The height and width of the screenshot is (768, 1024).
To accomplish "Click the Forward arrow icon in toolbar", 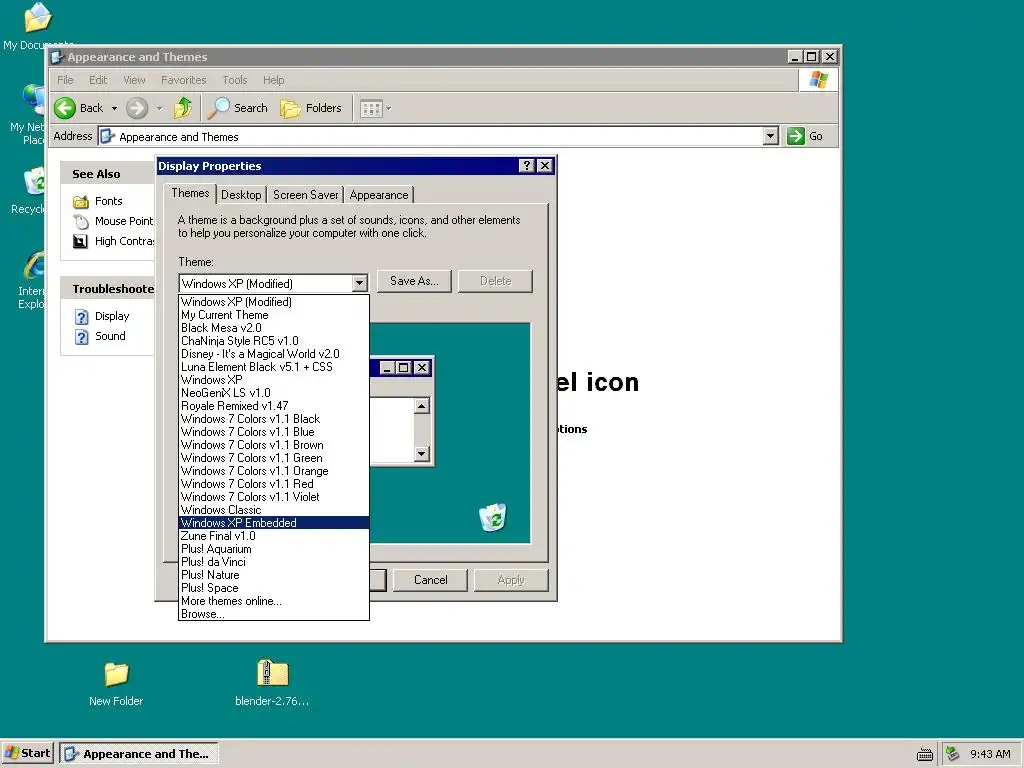I will (x=136, y=108).
